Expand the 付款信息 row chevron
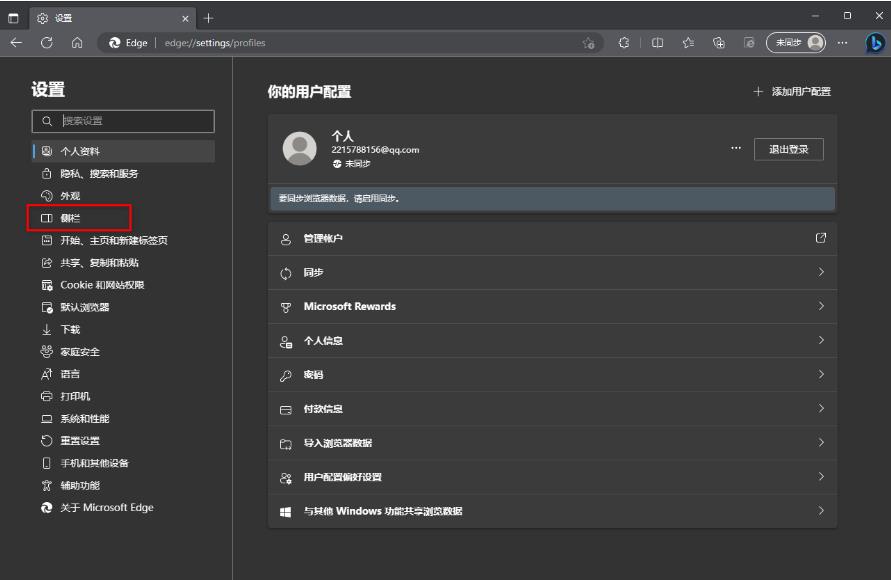This screenshot has height=580, width=891. pyautogui.click(x=821, y=408)
